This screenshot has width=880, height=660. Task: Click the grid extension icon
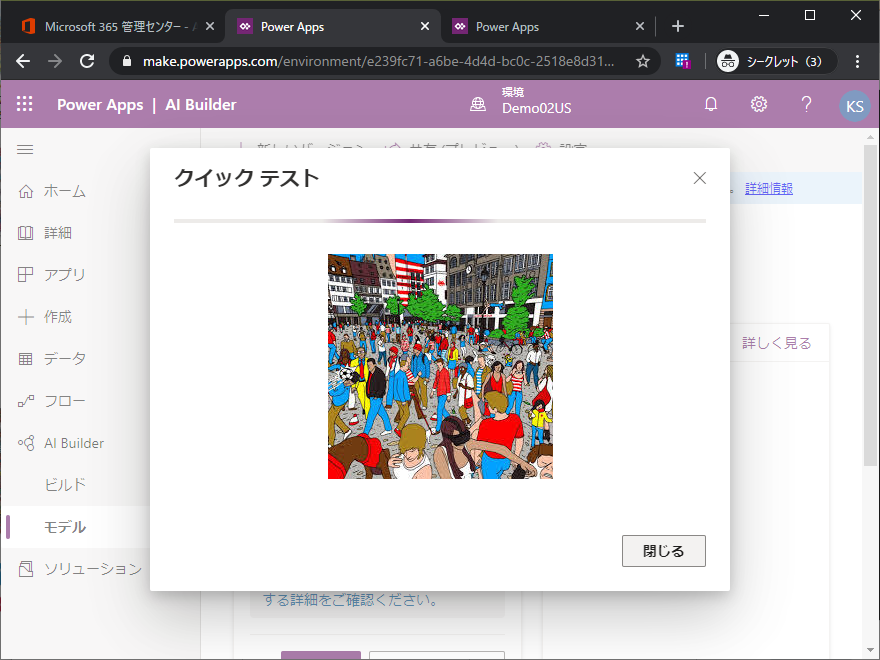(682, 61)
